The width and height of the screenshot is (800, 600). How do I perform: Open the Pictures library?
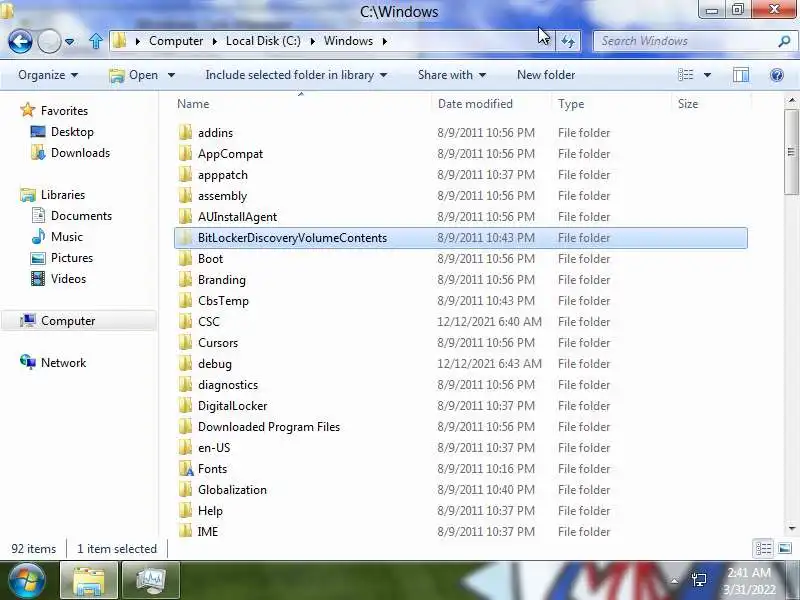pos(62,258)
